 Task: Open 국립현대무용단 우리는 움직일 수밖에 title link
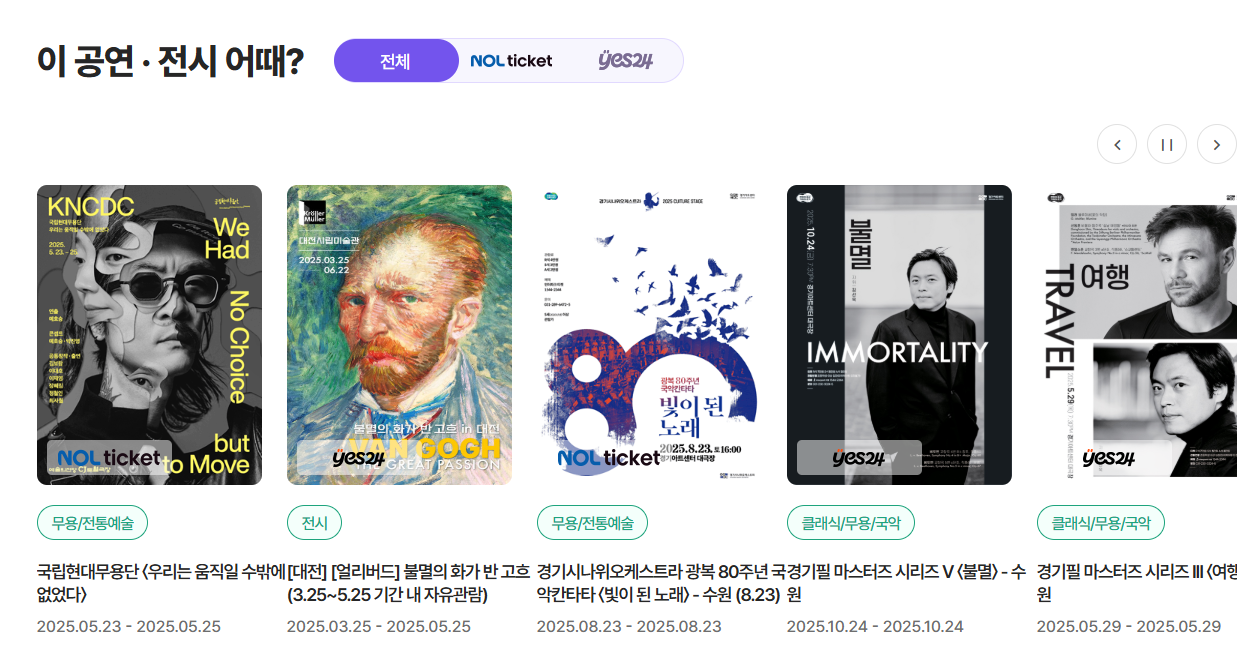click(x=162, y=583)
